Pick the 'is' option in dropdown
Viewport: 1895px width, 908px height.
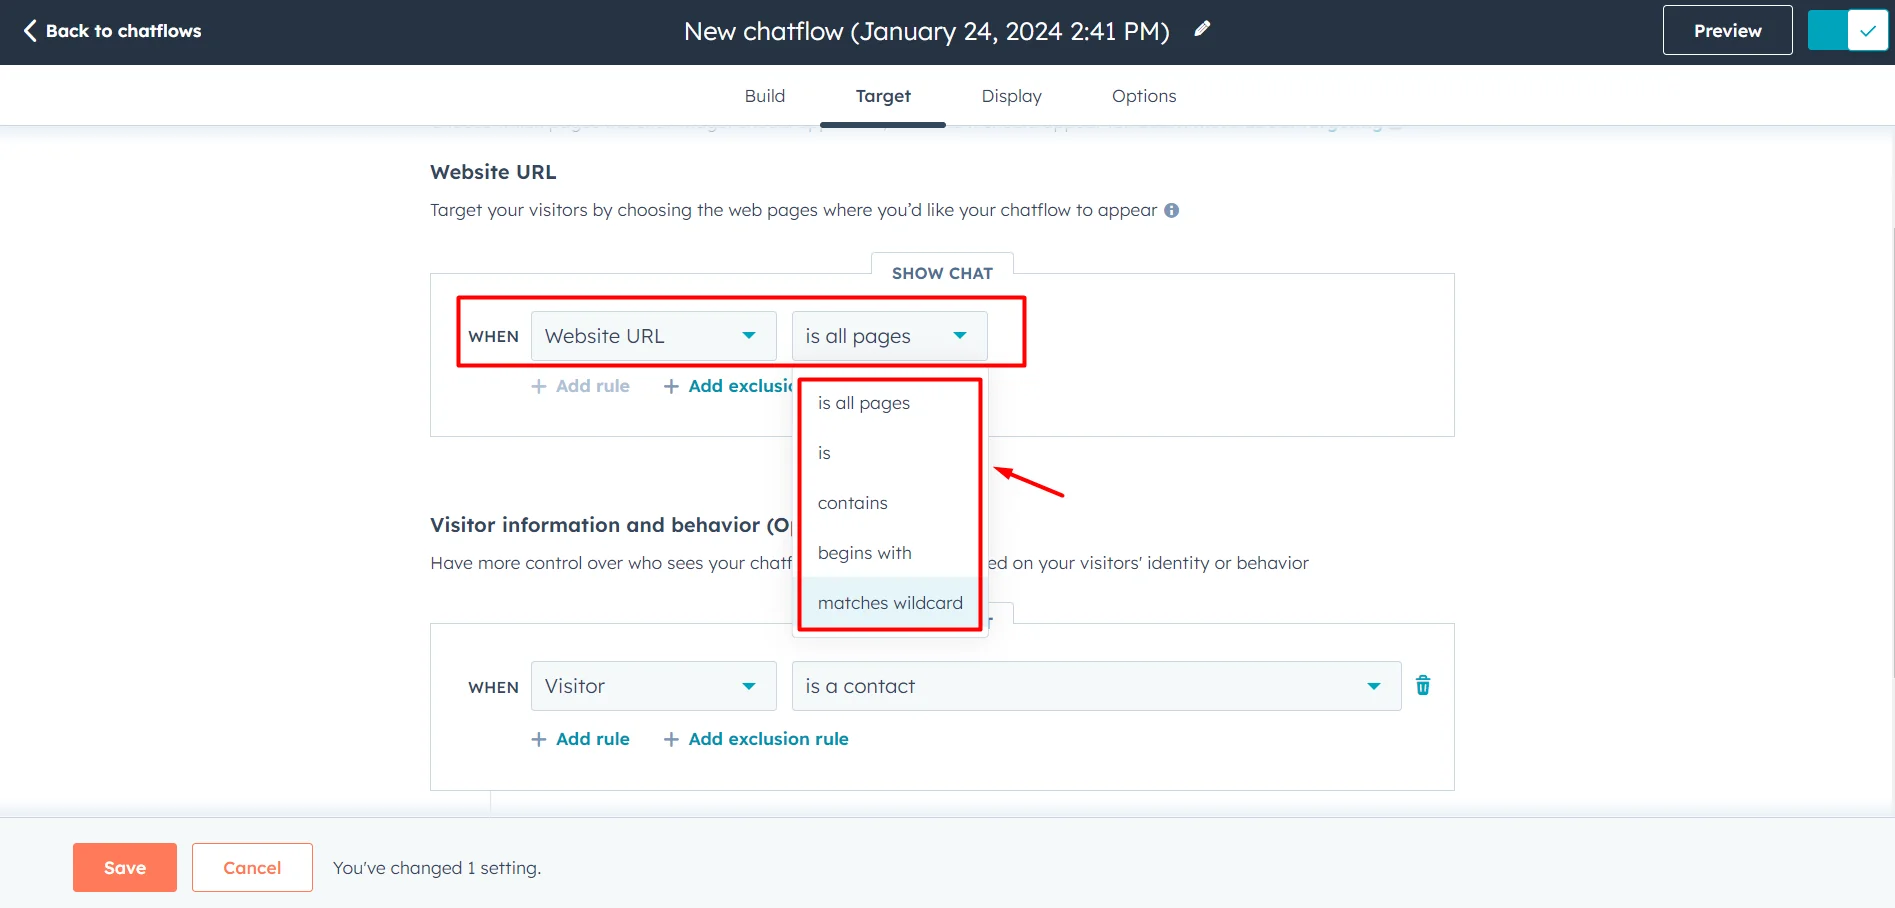[824, 453]
